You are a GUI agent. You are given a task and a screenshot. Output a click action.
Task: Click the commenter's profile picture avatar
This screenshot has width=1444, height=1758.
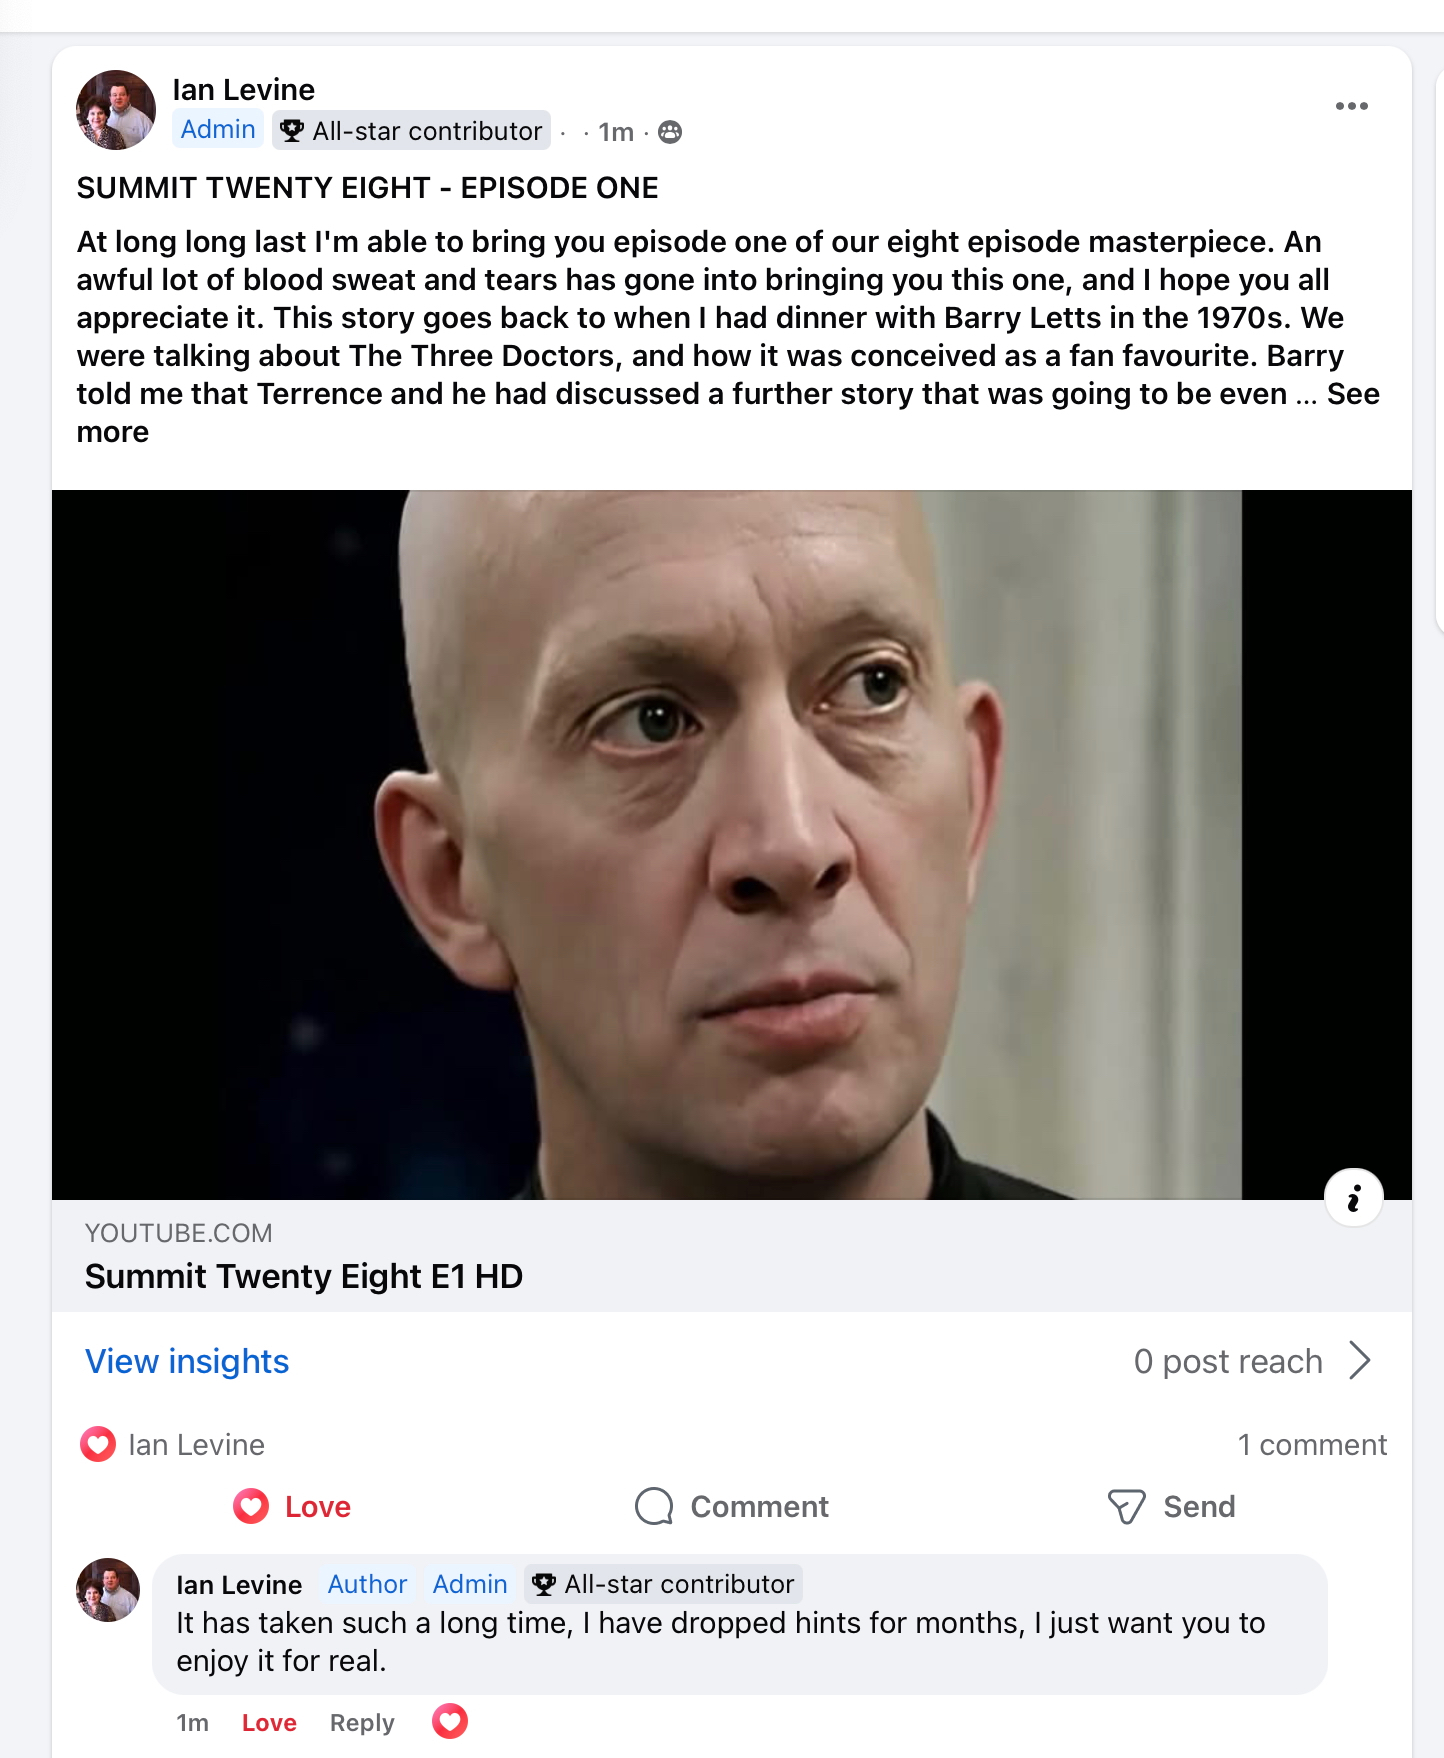coord(108,1589)
